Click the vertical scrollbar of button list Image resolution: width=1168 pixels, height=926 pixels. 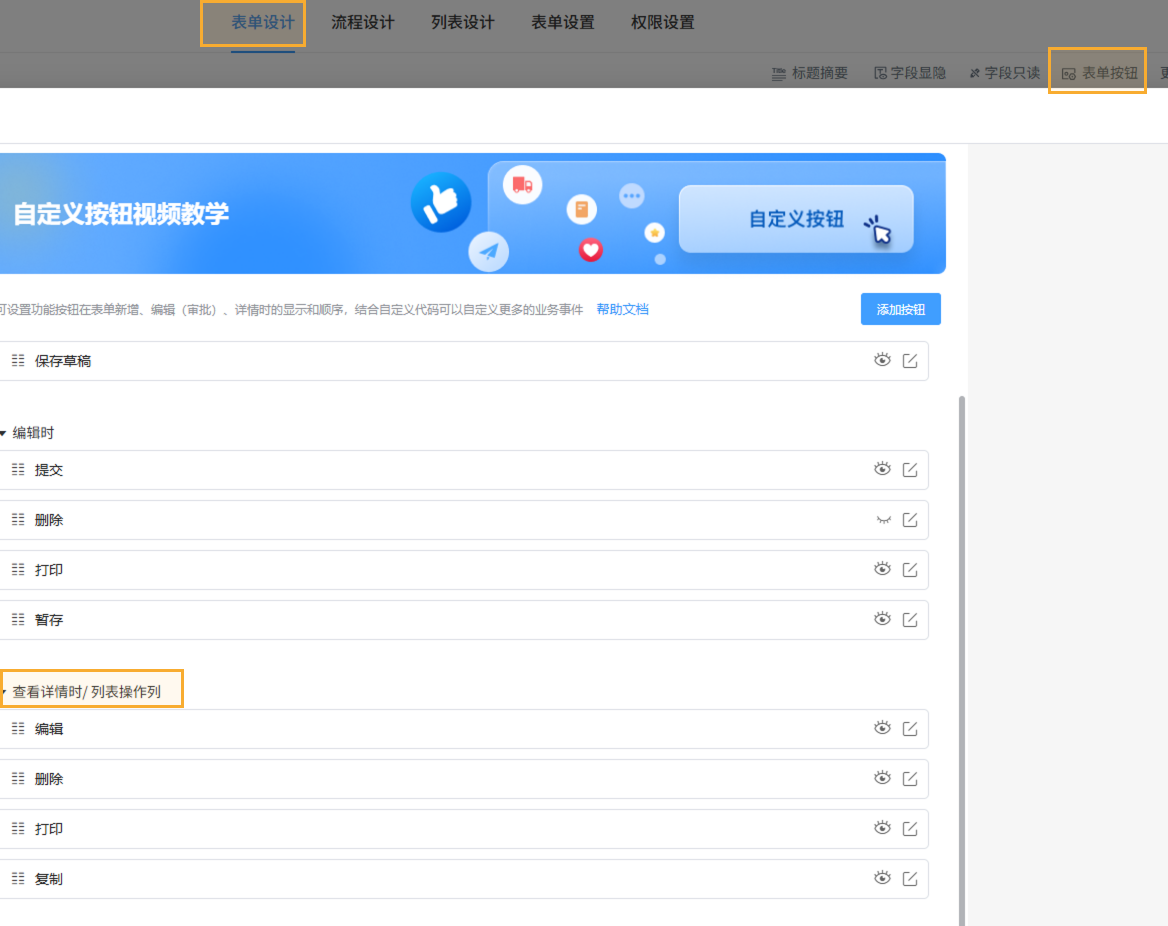962,659
